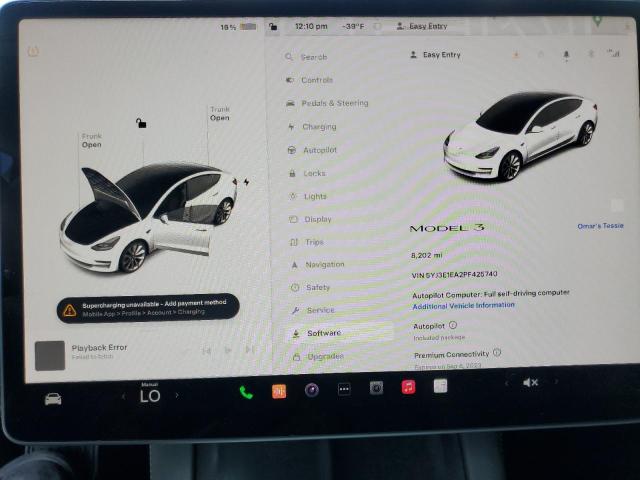Tap the map pin at top right
The width and height of the screenshot is (640, 480).
pos(597,20)
